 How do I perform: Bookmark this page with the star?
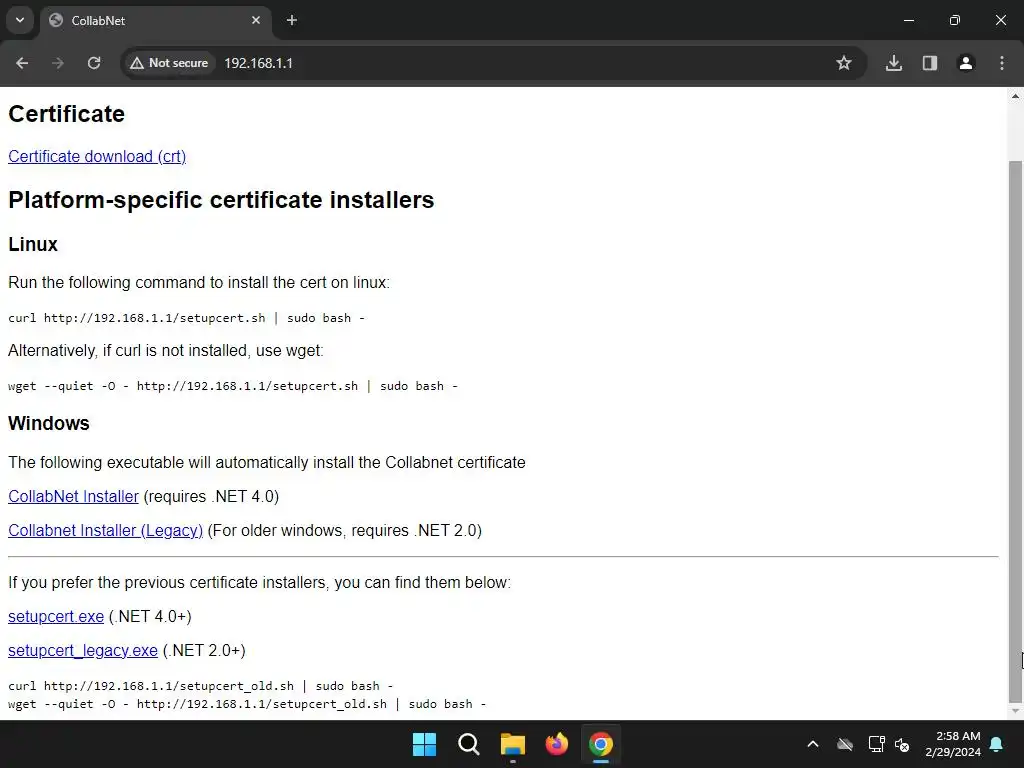pyautogui.click(x=844, y=63)
